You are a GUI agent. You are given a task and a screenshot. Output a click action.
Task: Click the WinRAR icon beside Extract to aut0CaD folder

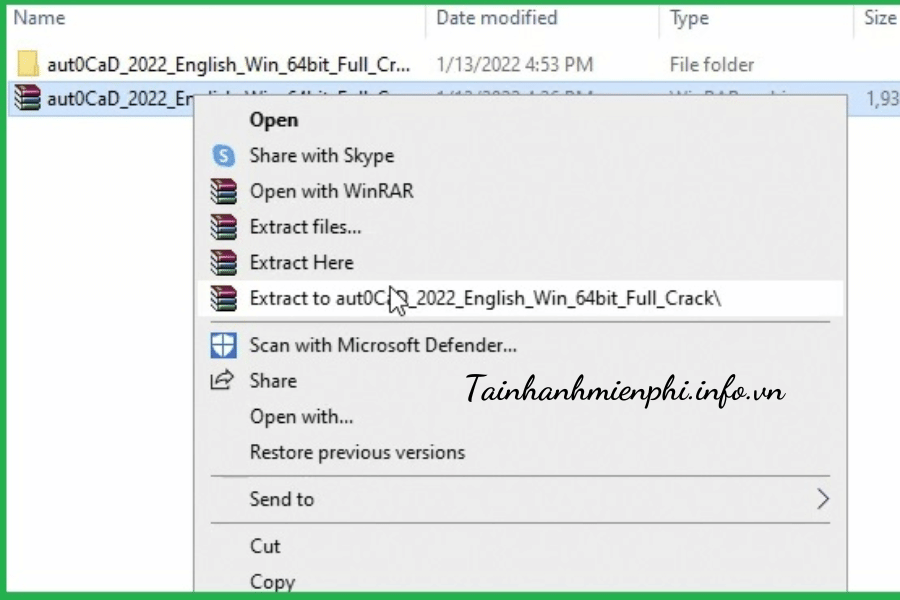(x=223, y=298)
